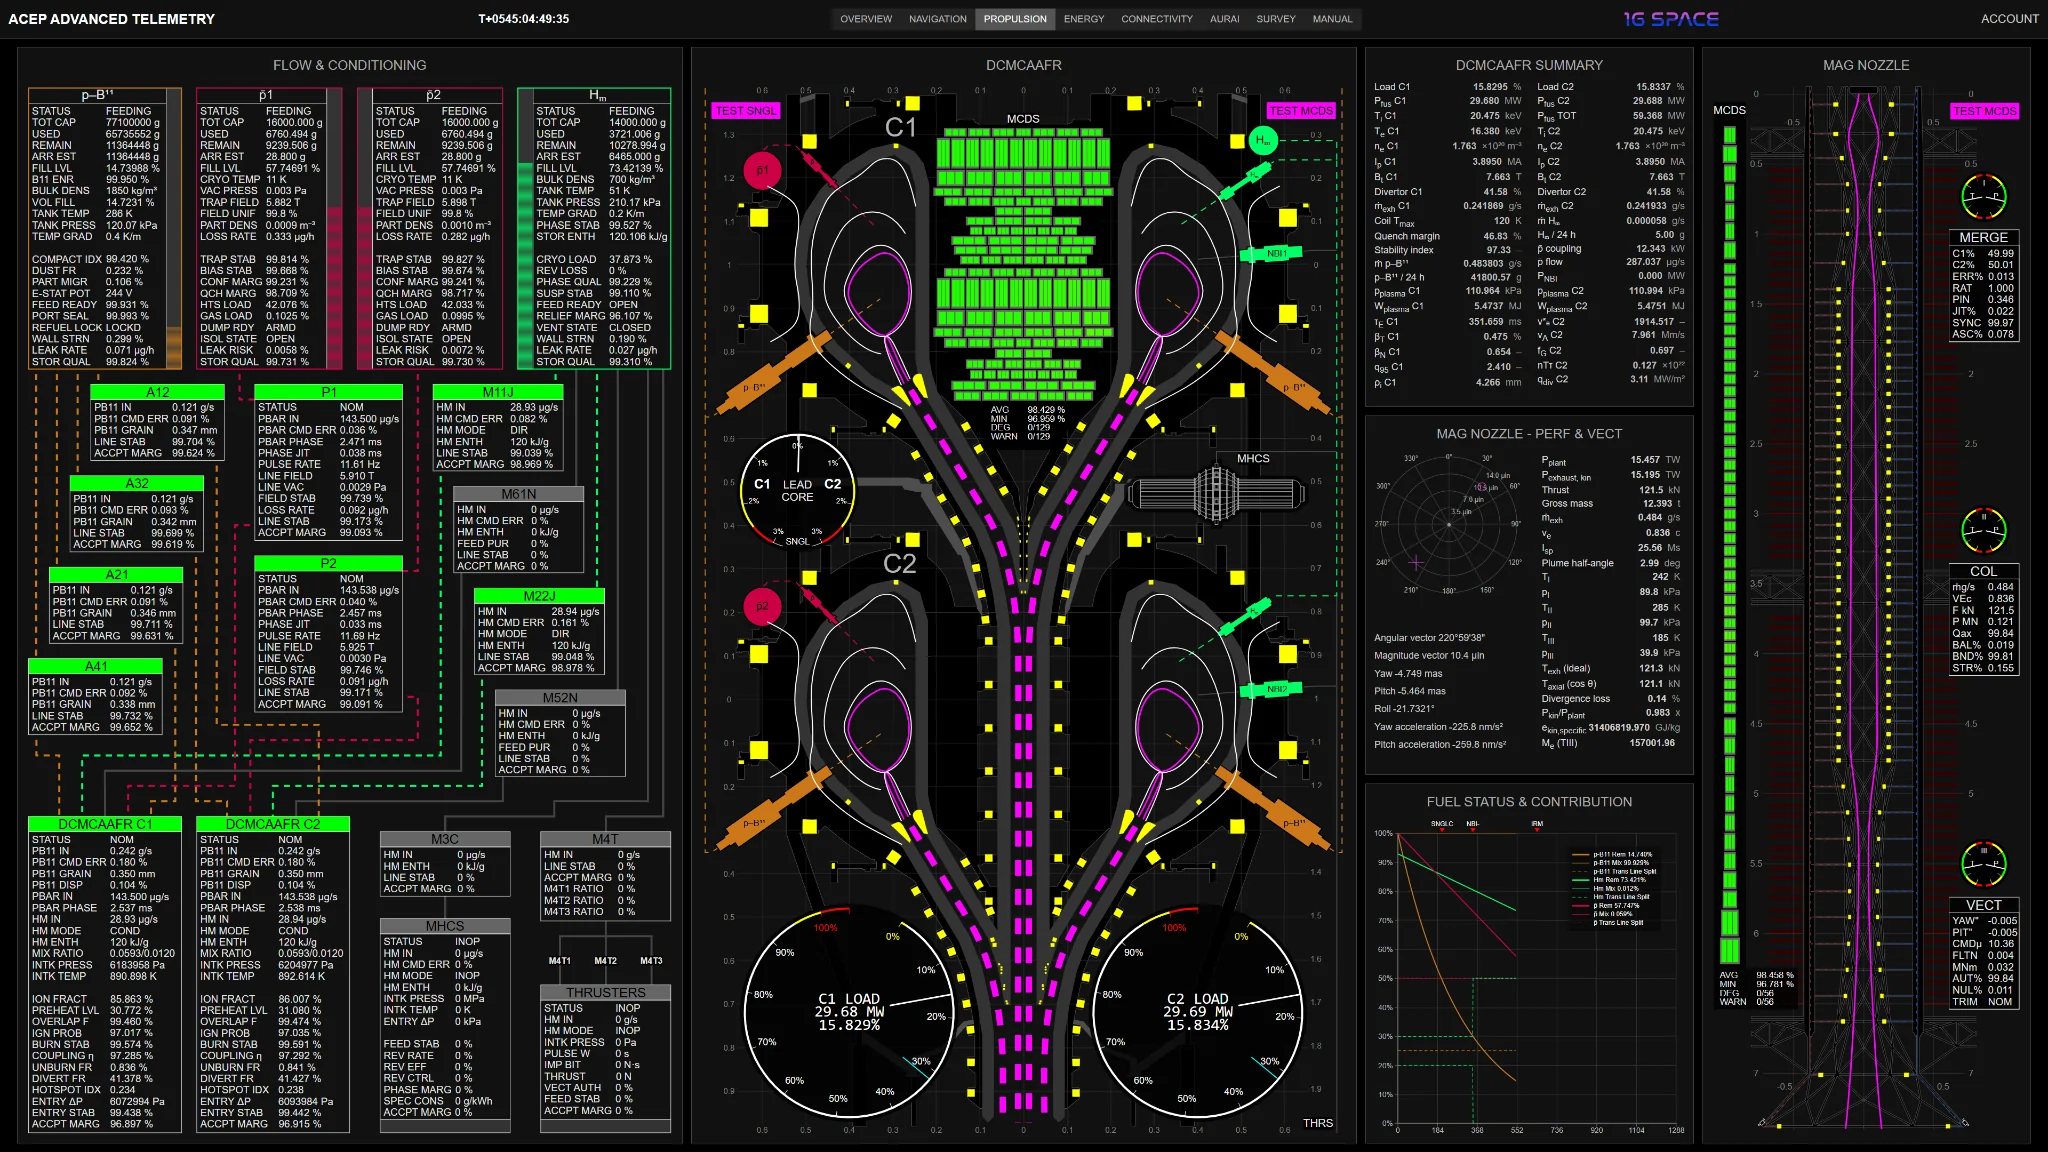Click the VECT readout box header
Image resolution: width=2048 pixels, height=1152 pixels.
pos(1984,905)
